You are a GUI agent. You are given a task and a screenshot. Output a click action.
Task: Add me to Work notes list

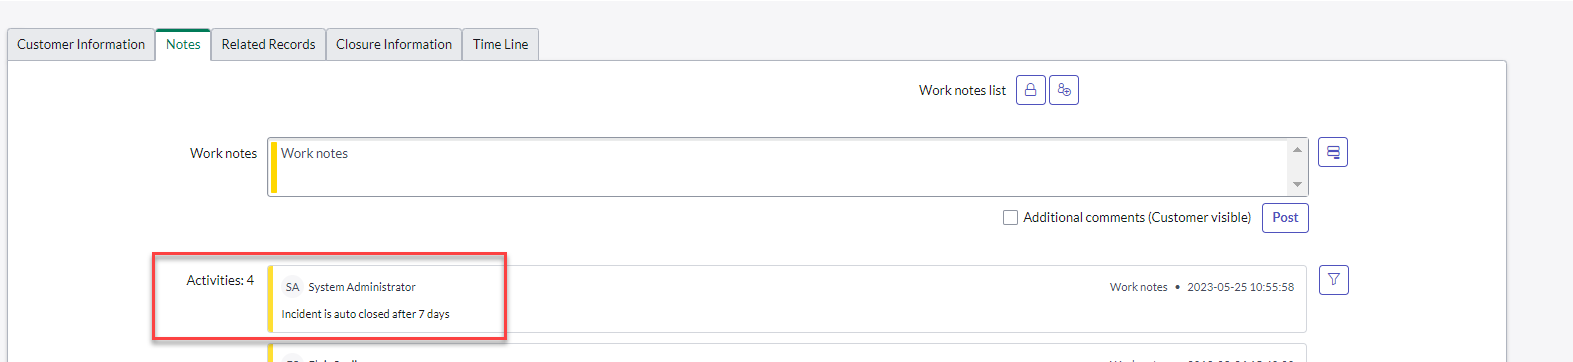pyautogui.click(x=1064, y=90)
